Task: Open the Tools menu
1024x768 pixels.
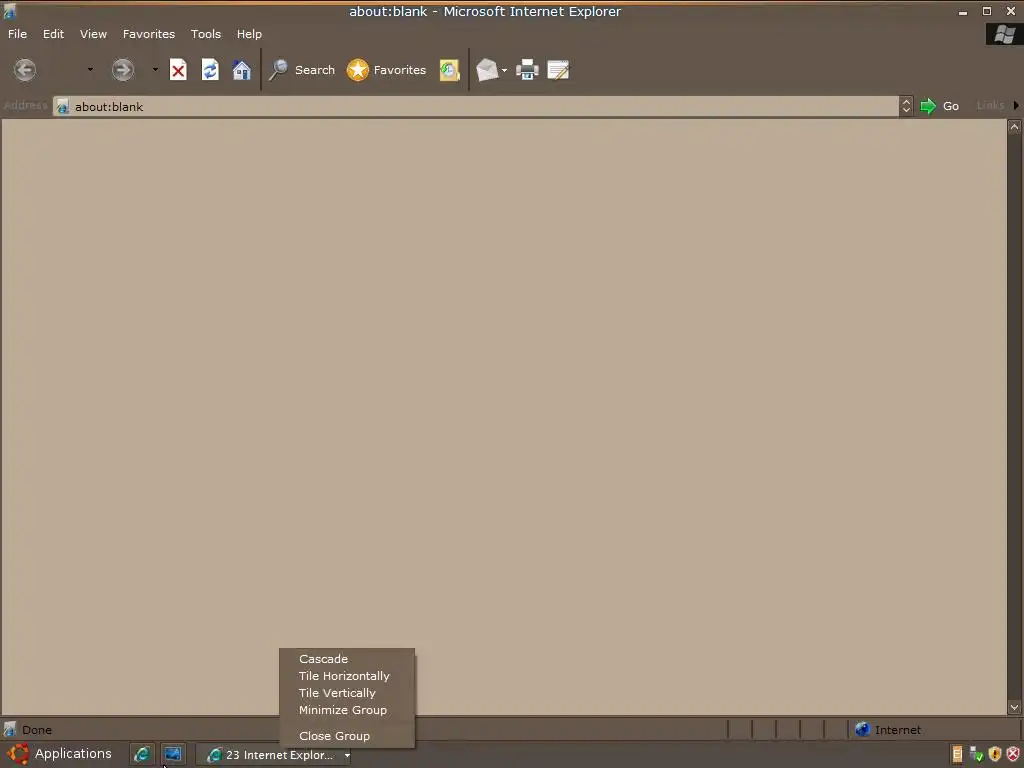Action: pyautogui.click(x=206, y=34)
